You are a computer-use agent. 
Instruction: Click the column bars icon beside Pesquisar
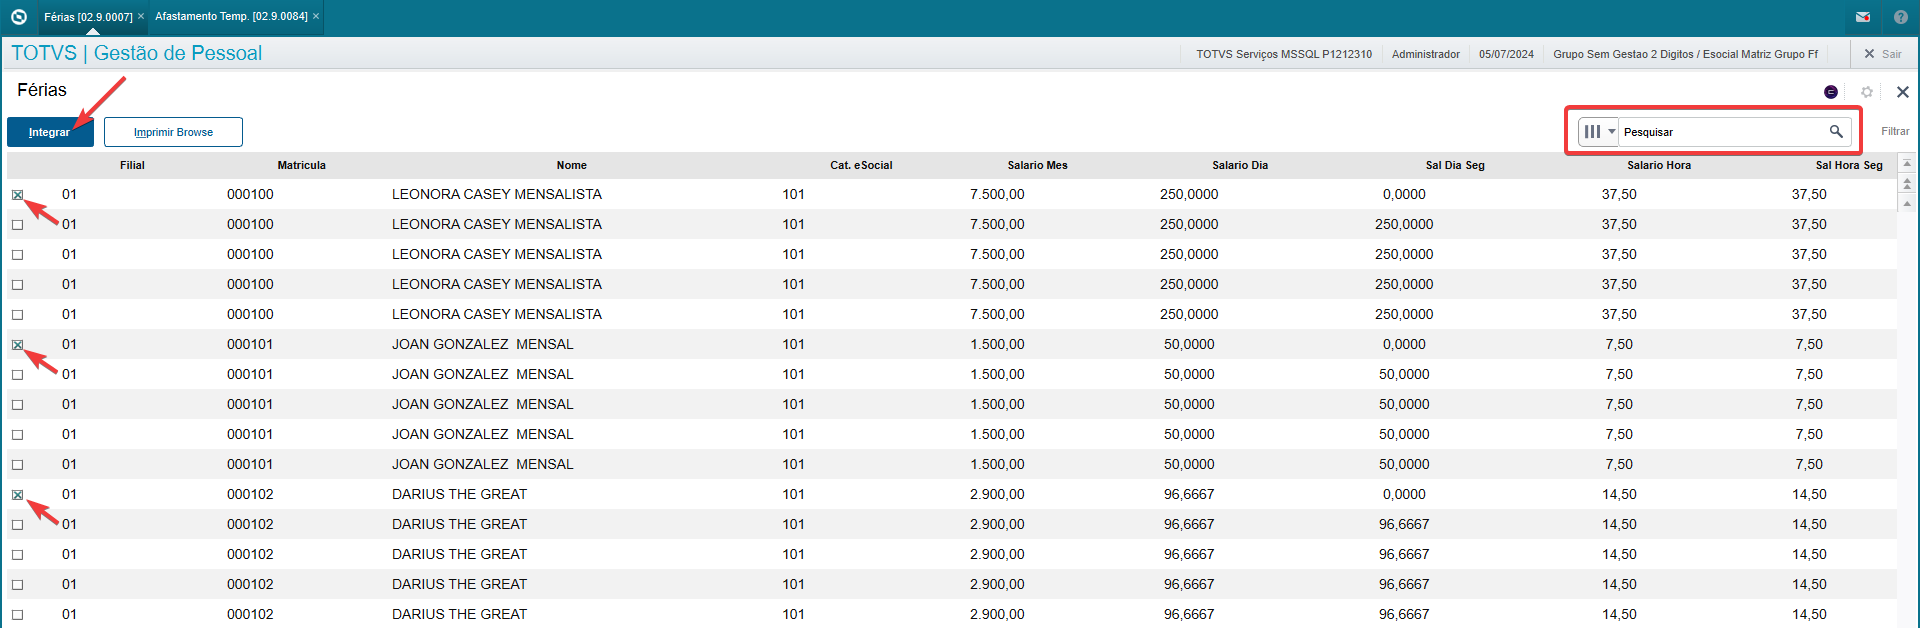1592,131
